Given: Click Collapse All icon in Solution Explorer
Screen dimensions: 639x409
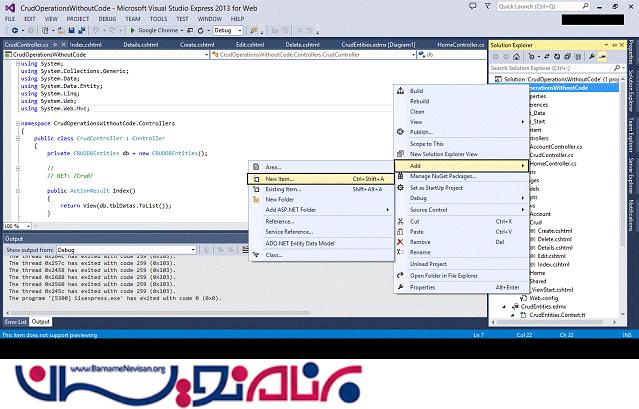Looking at the screenshot, I should [x=567, y=57].
